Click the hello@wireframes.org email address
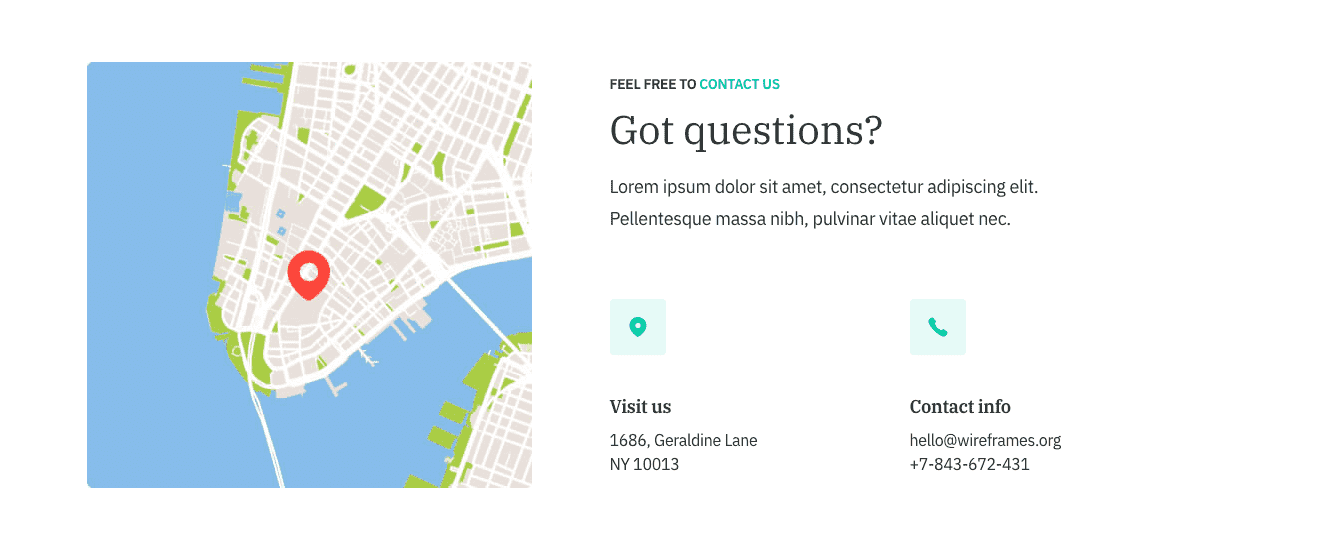Viewport: 1326px width, 548px height. point(985,440)
